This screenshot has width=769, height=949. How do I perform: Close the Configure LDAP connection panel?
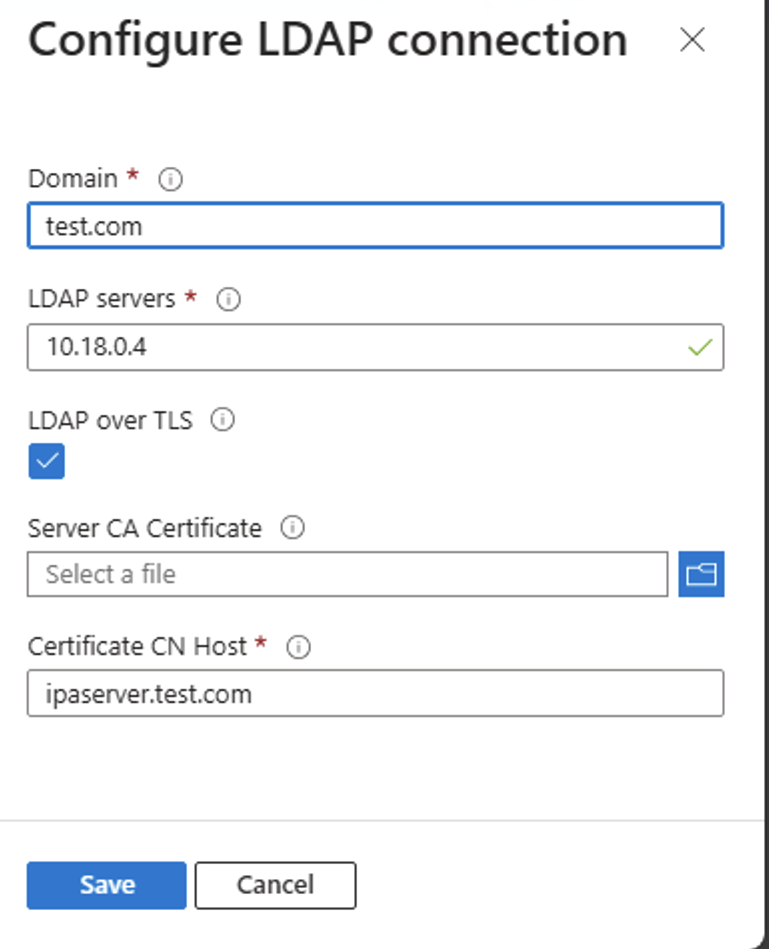point(692,40)
